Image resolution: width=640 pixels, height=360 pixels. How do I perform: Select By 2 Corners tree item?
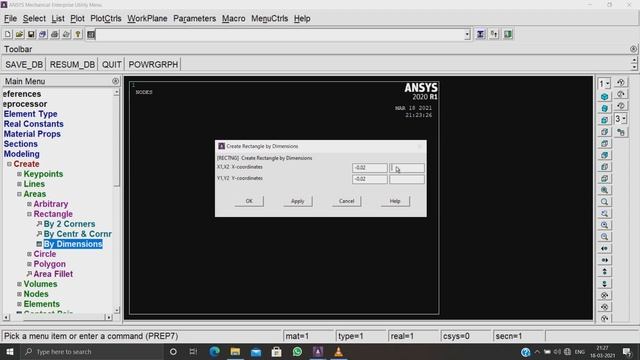tap(69, 224)
